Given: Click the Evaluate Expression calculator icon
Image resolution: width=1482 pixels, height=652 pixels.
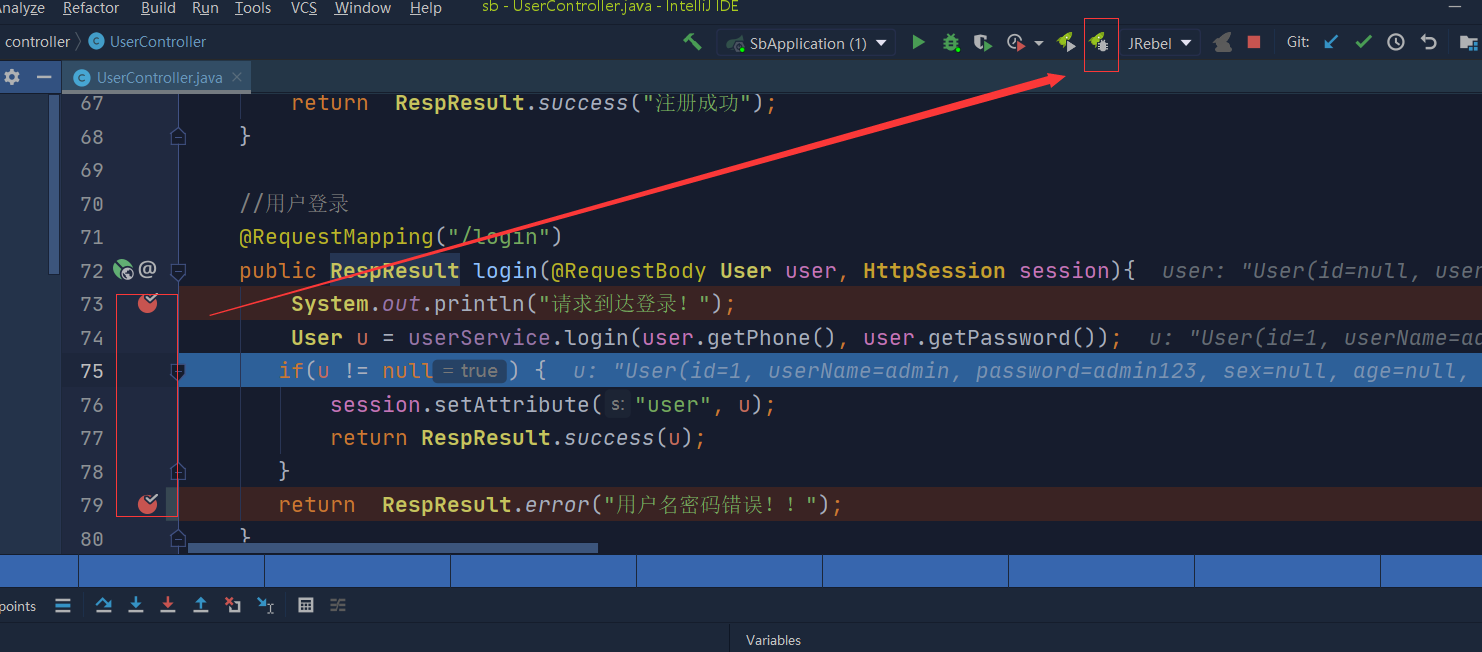Looking at the screenshot, I should tap(306, 605).
